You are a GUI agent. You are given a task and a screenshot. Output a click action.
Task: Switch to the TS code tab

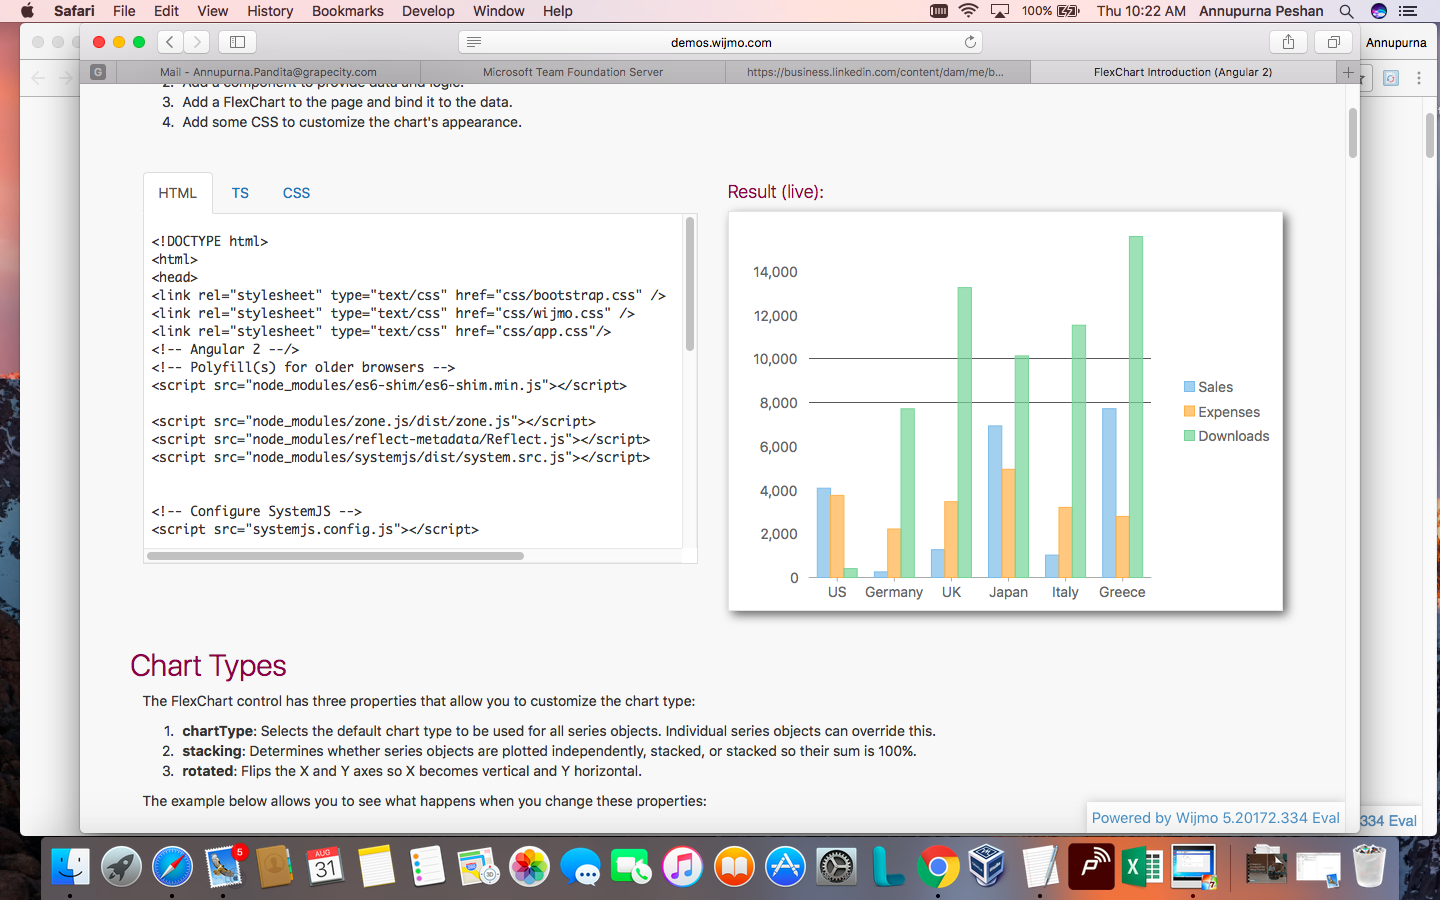coord(240,193)
